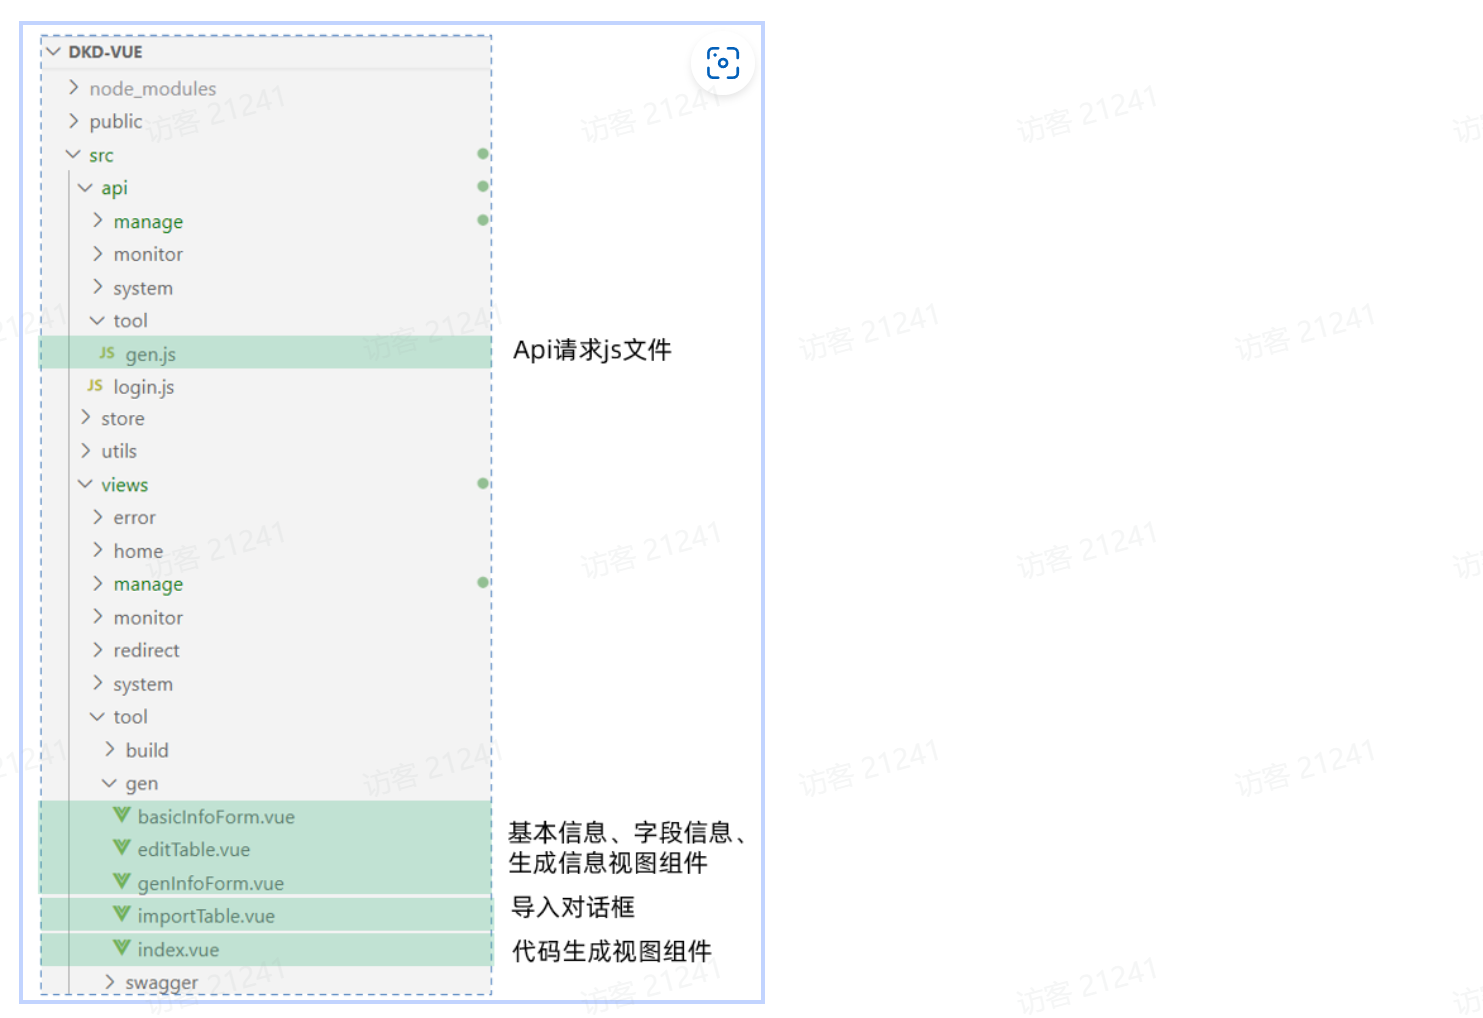Collapse the src folder chevron
1483x1018 pixels.
[x=73, y=154]
